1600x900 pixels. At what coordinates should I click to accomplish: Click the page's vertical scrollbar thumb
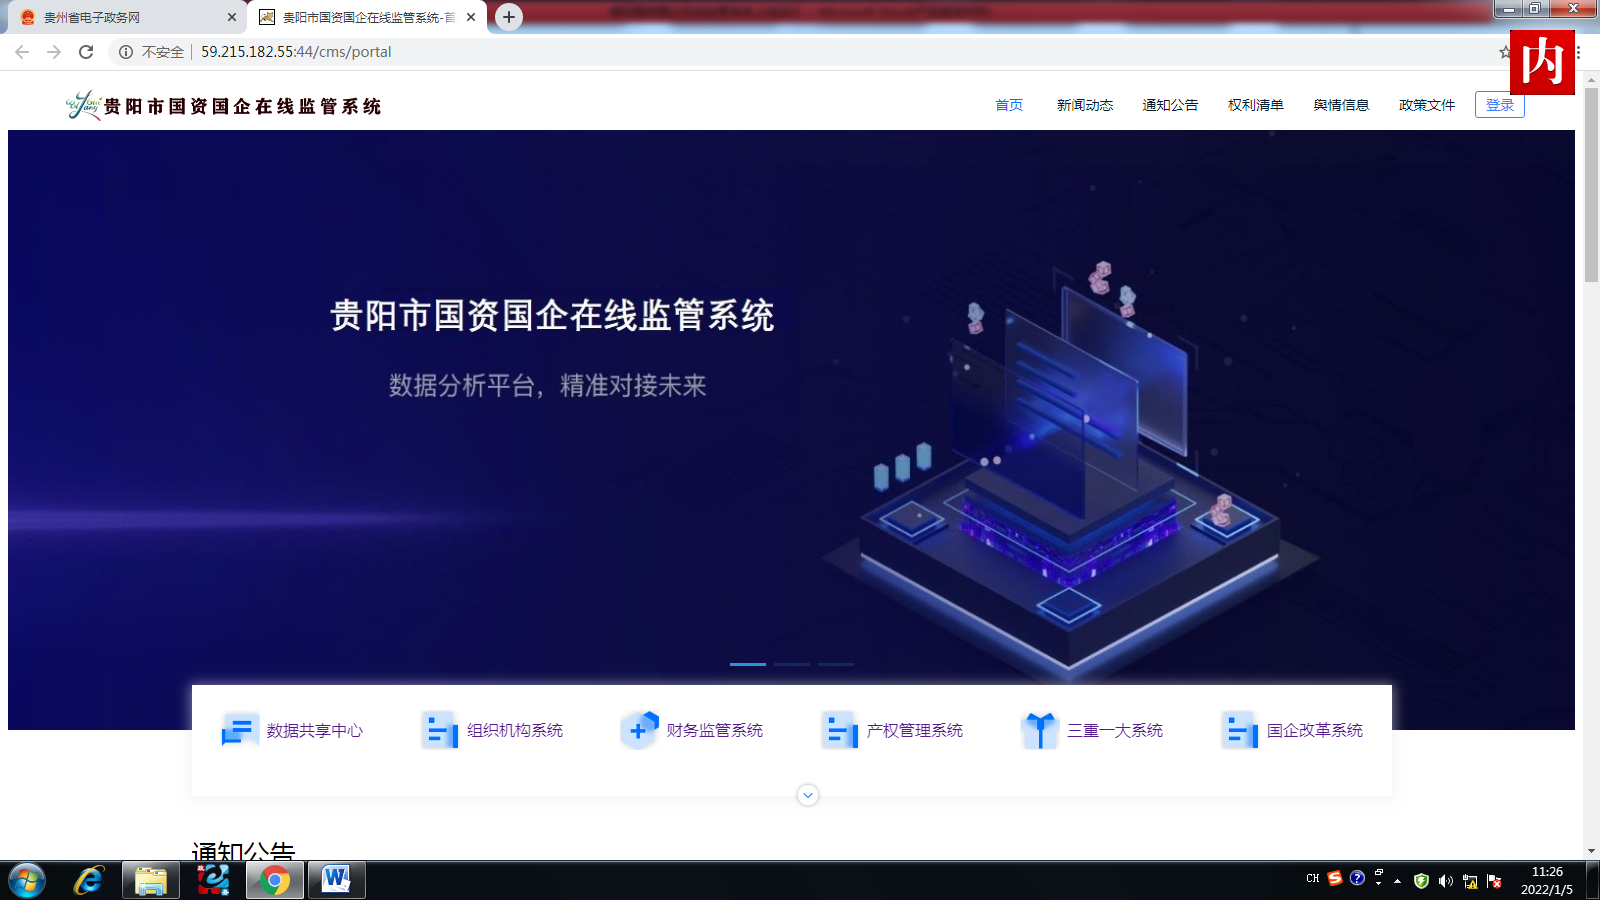[1591, 185]
